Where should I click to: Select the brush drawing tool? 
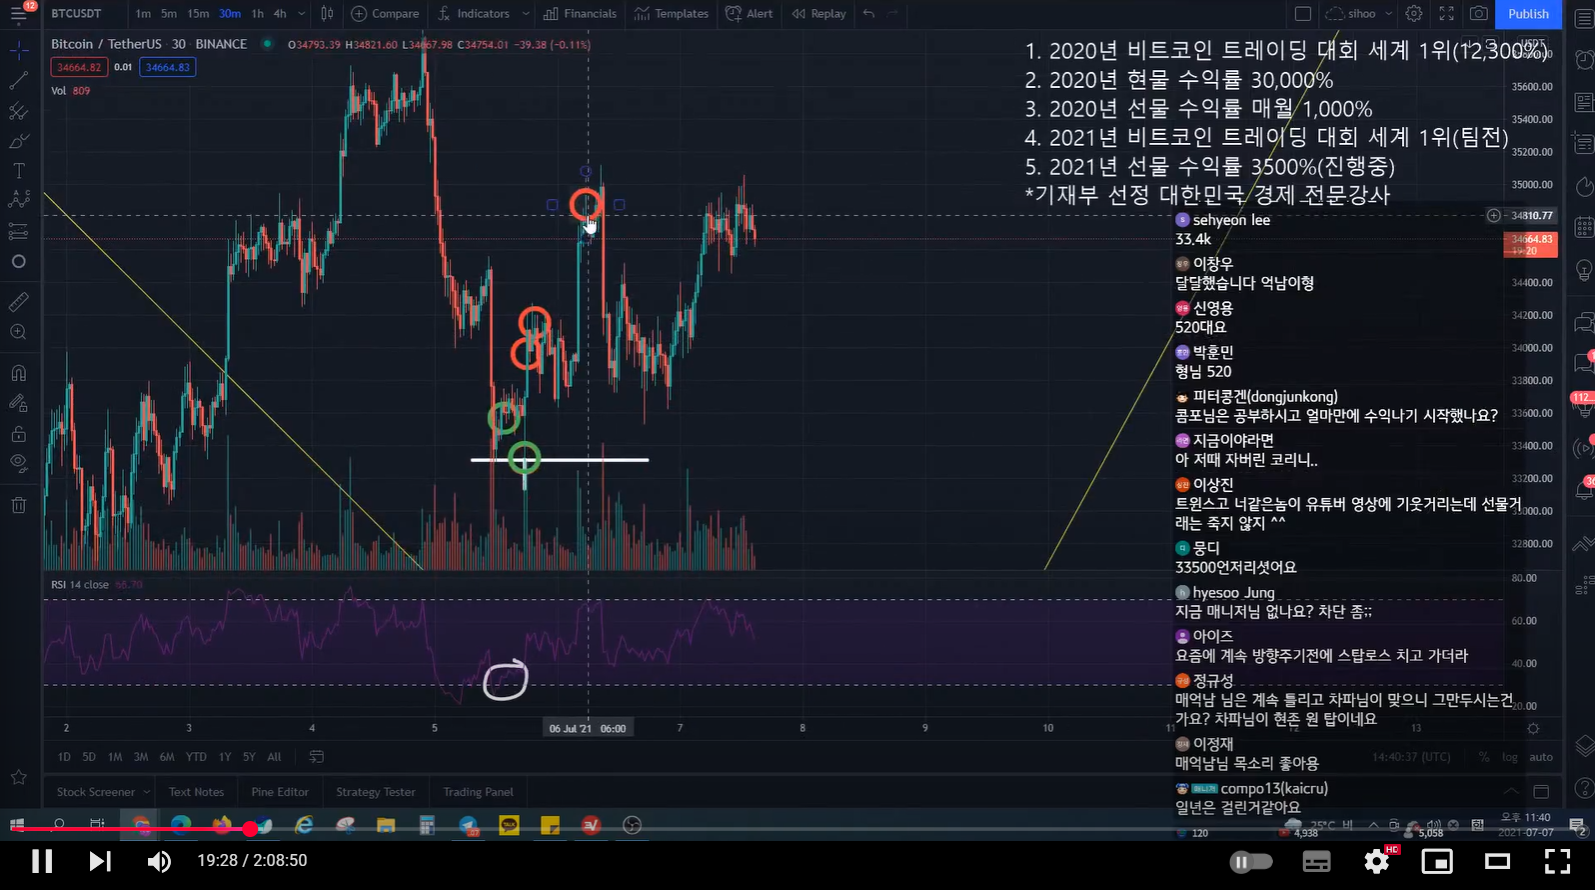click(x=19, y=141)
